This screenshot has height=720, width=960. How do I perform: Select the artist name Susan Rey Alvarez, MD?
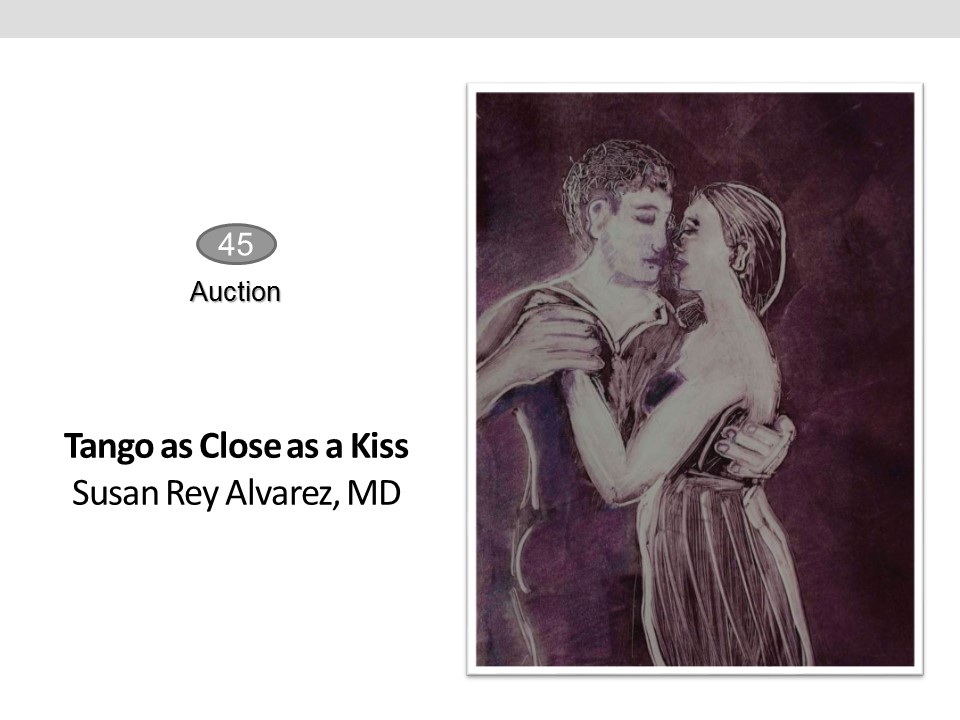[x=236, y=493]
